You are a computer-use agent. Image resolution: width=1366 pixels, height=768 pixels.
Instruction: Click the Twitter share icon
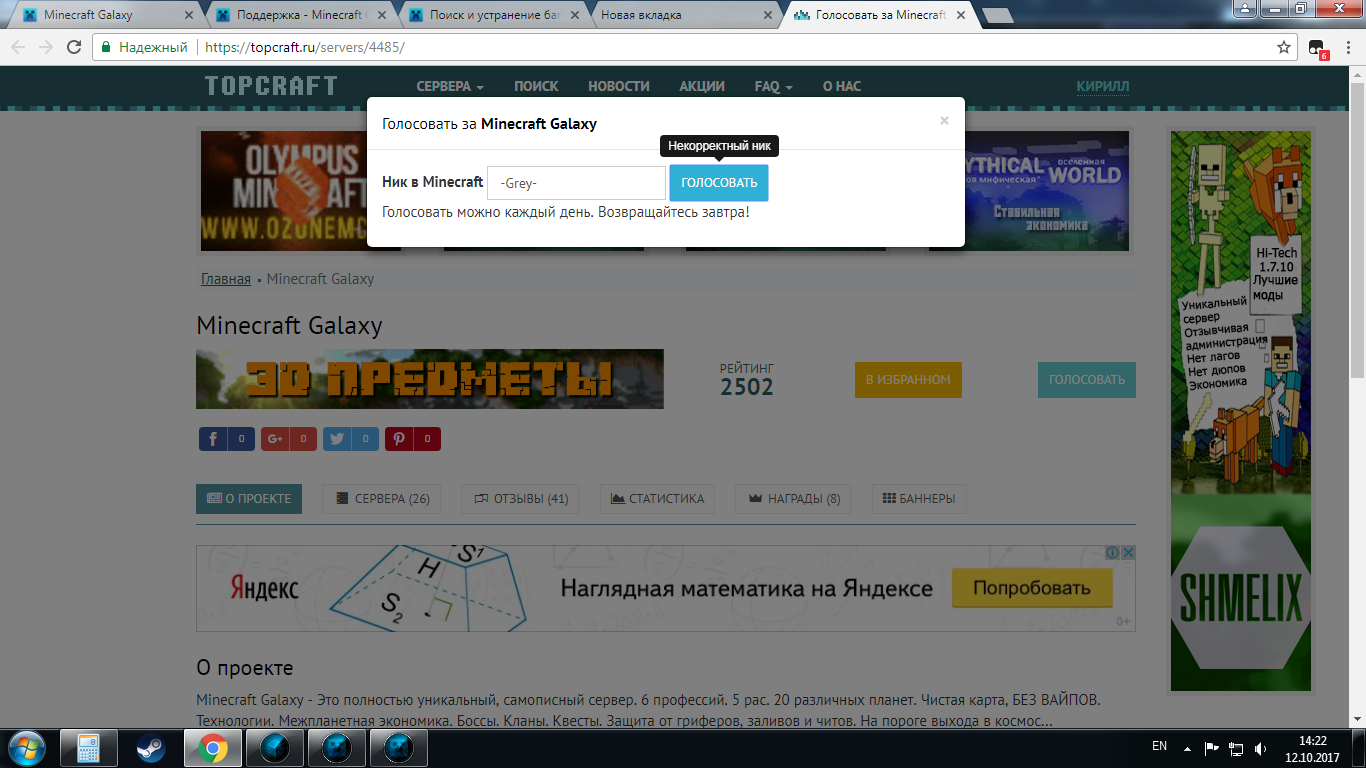(337, 439)
